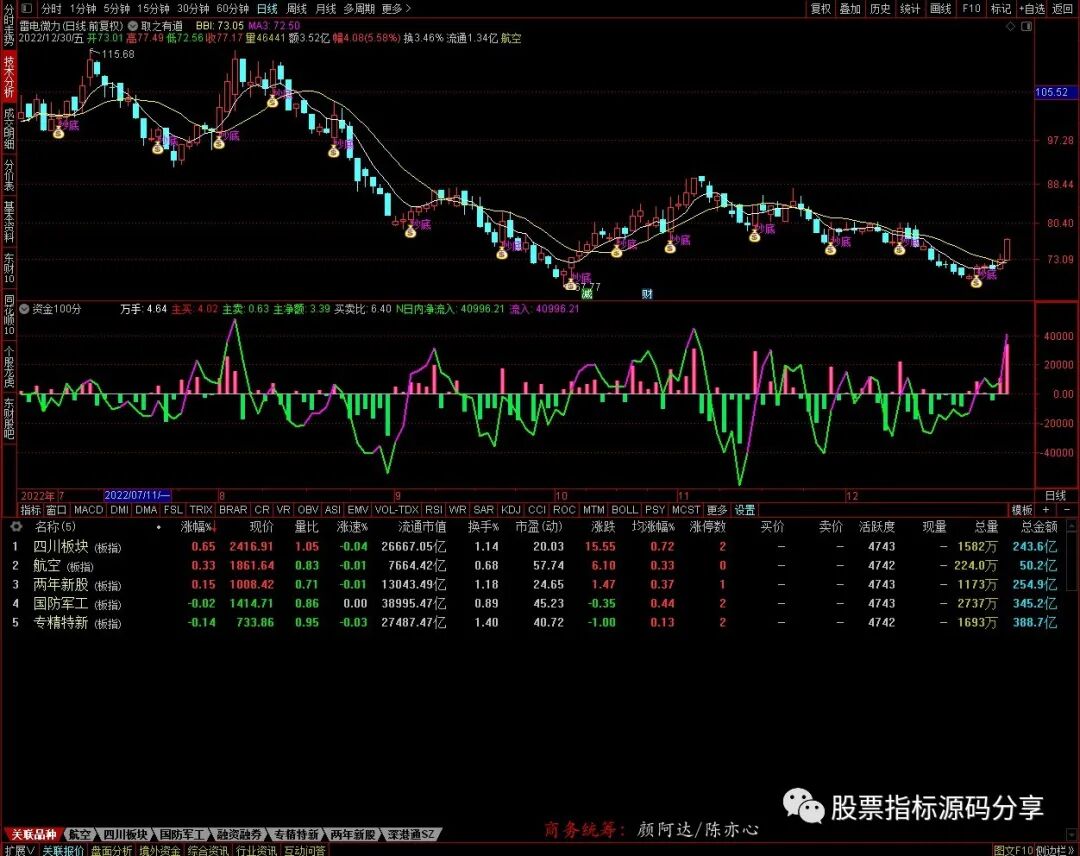Click the plus button next to 模板
Image resolution: width=1080 pixels, height=856 pixels.
[x=1046, y=510]
